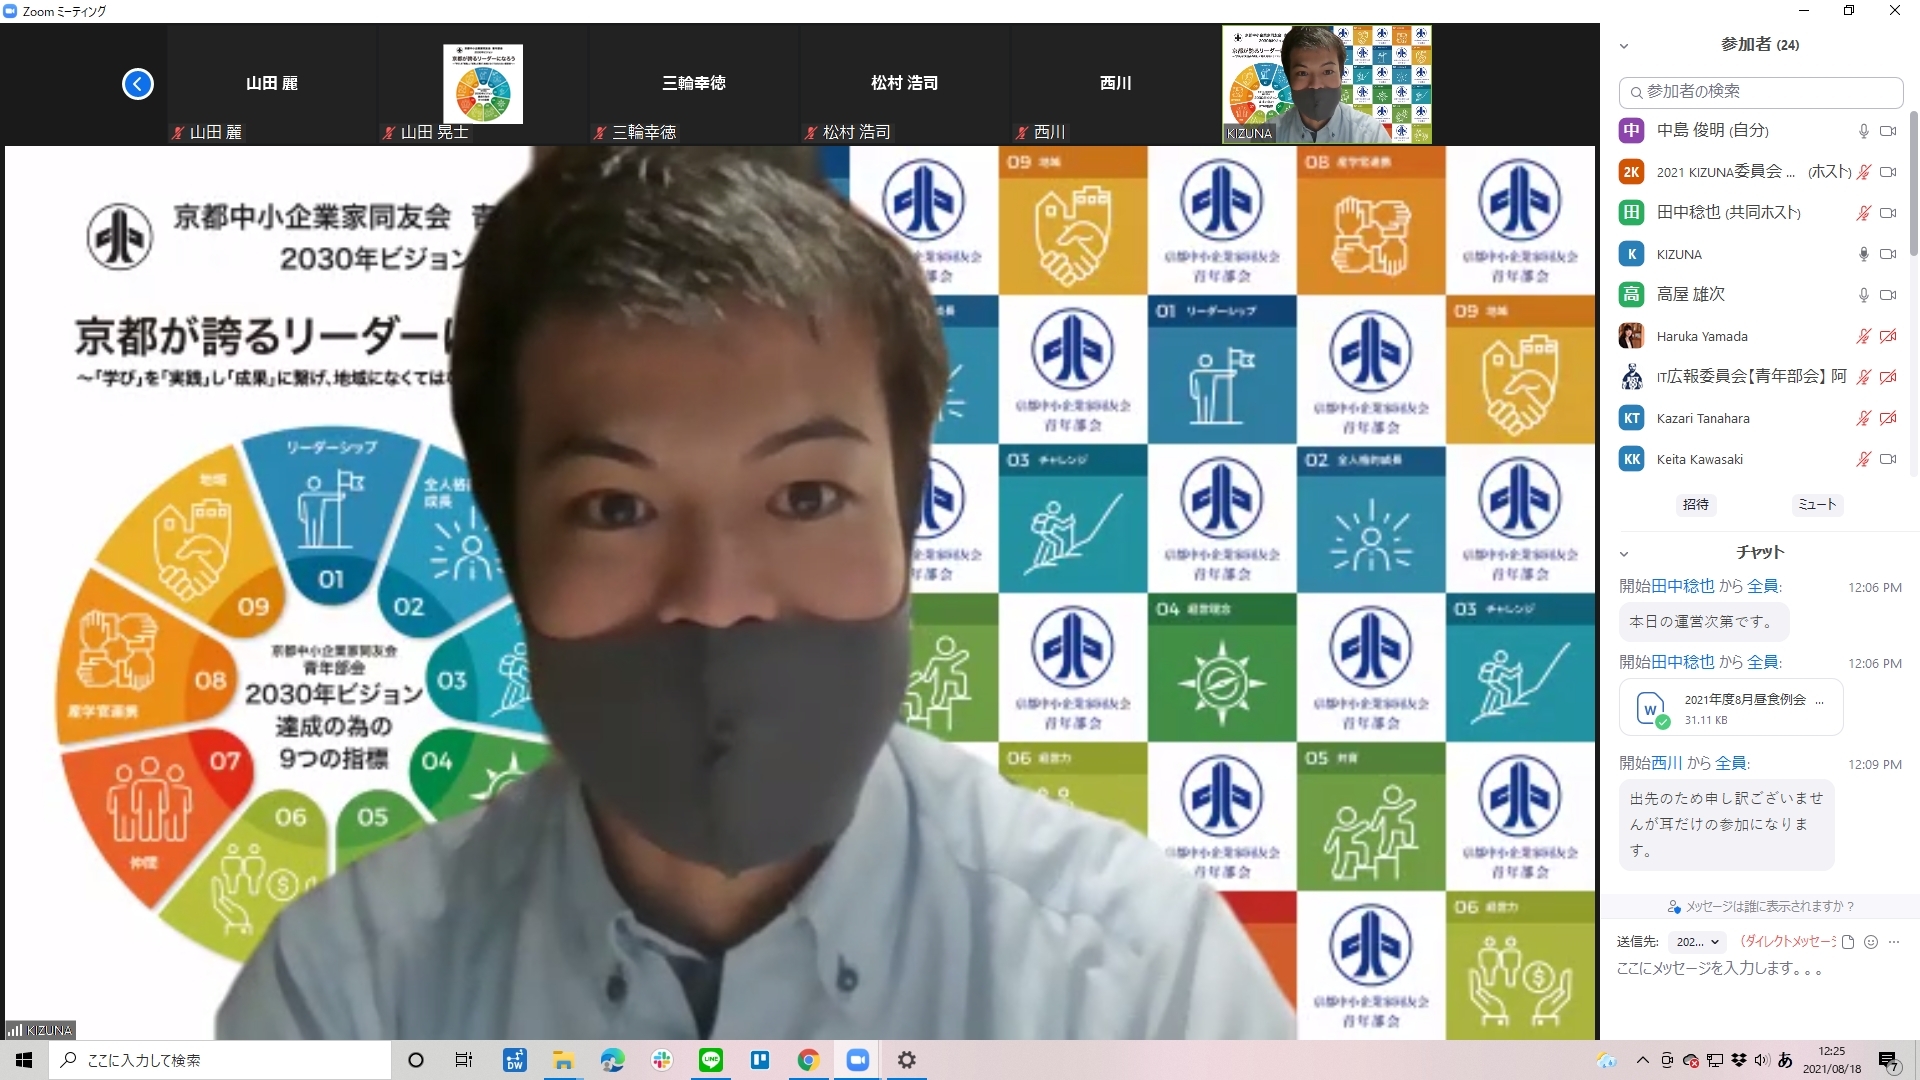Screen dimensions: 1920x1080
Task: Click camera icon for 中島 俊明
Action: [1888, 131]
